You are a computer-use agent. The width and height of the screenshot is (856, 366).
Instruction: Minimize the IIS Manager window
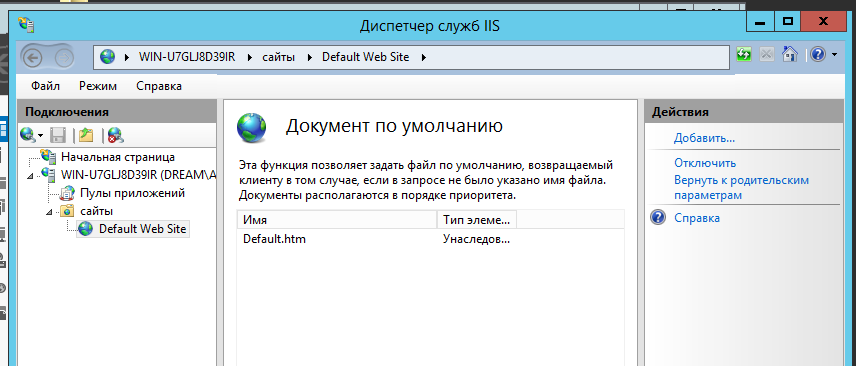click(761, 22)
